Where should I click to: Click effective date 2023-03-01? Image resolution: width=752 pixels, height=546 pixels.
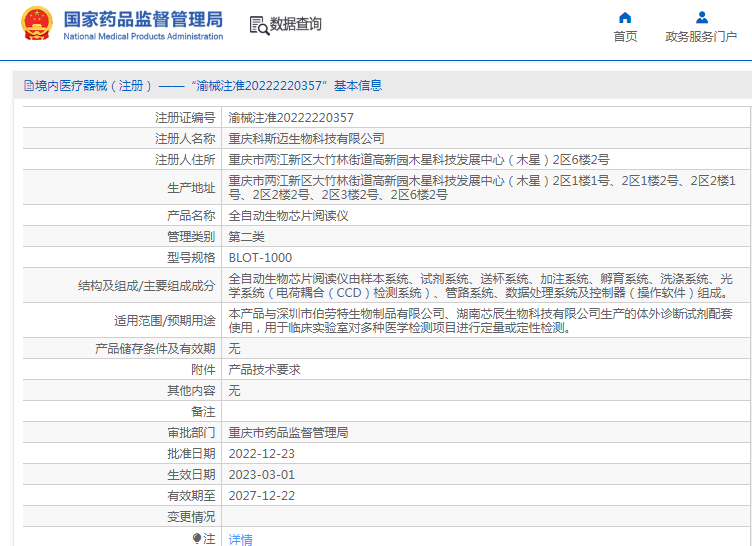(x=262, y=475)
